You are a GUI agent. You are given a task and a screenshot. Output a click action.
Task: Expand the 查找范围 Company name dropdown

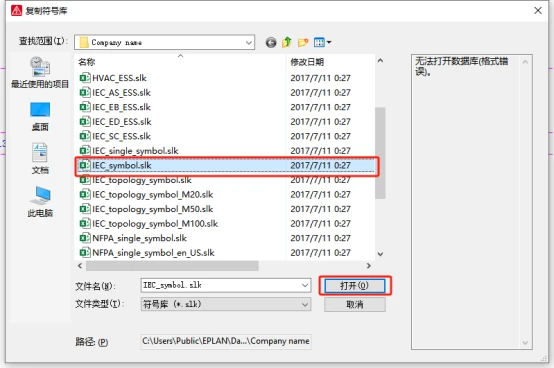[249, 43]
